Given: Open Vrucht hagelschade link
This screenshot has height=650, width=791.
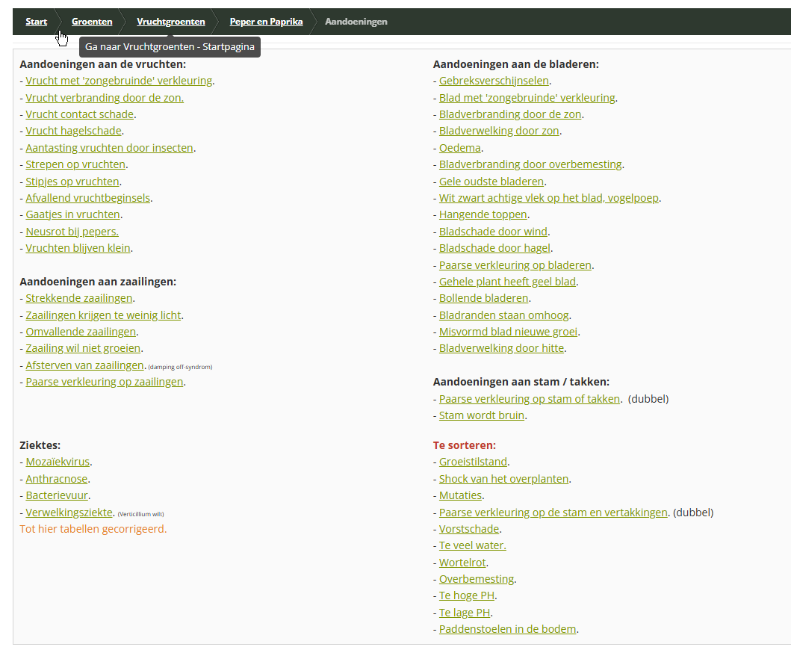Looking at the screenshot, I should [73, 131].
